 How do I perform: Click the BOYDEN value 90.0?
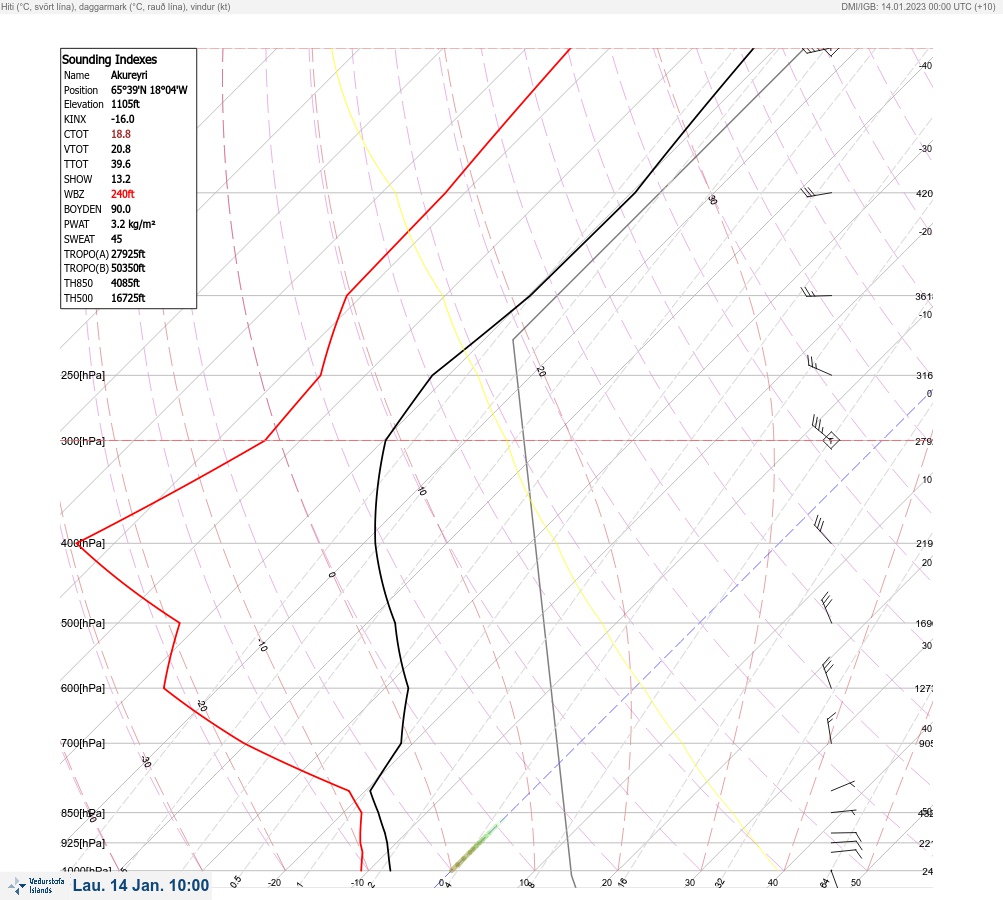point(121,209)
